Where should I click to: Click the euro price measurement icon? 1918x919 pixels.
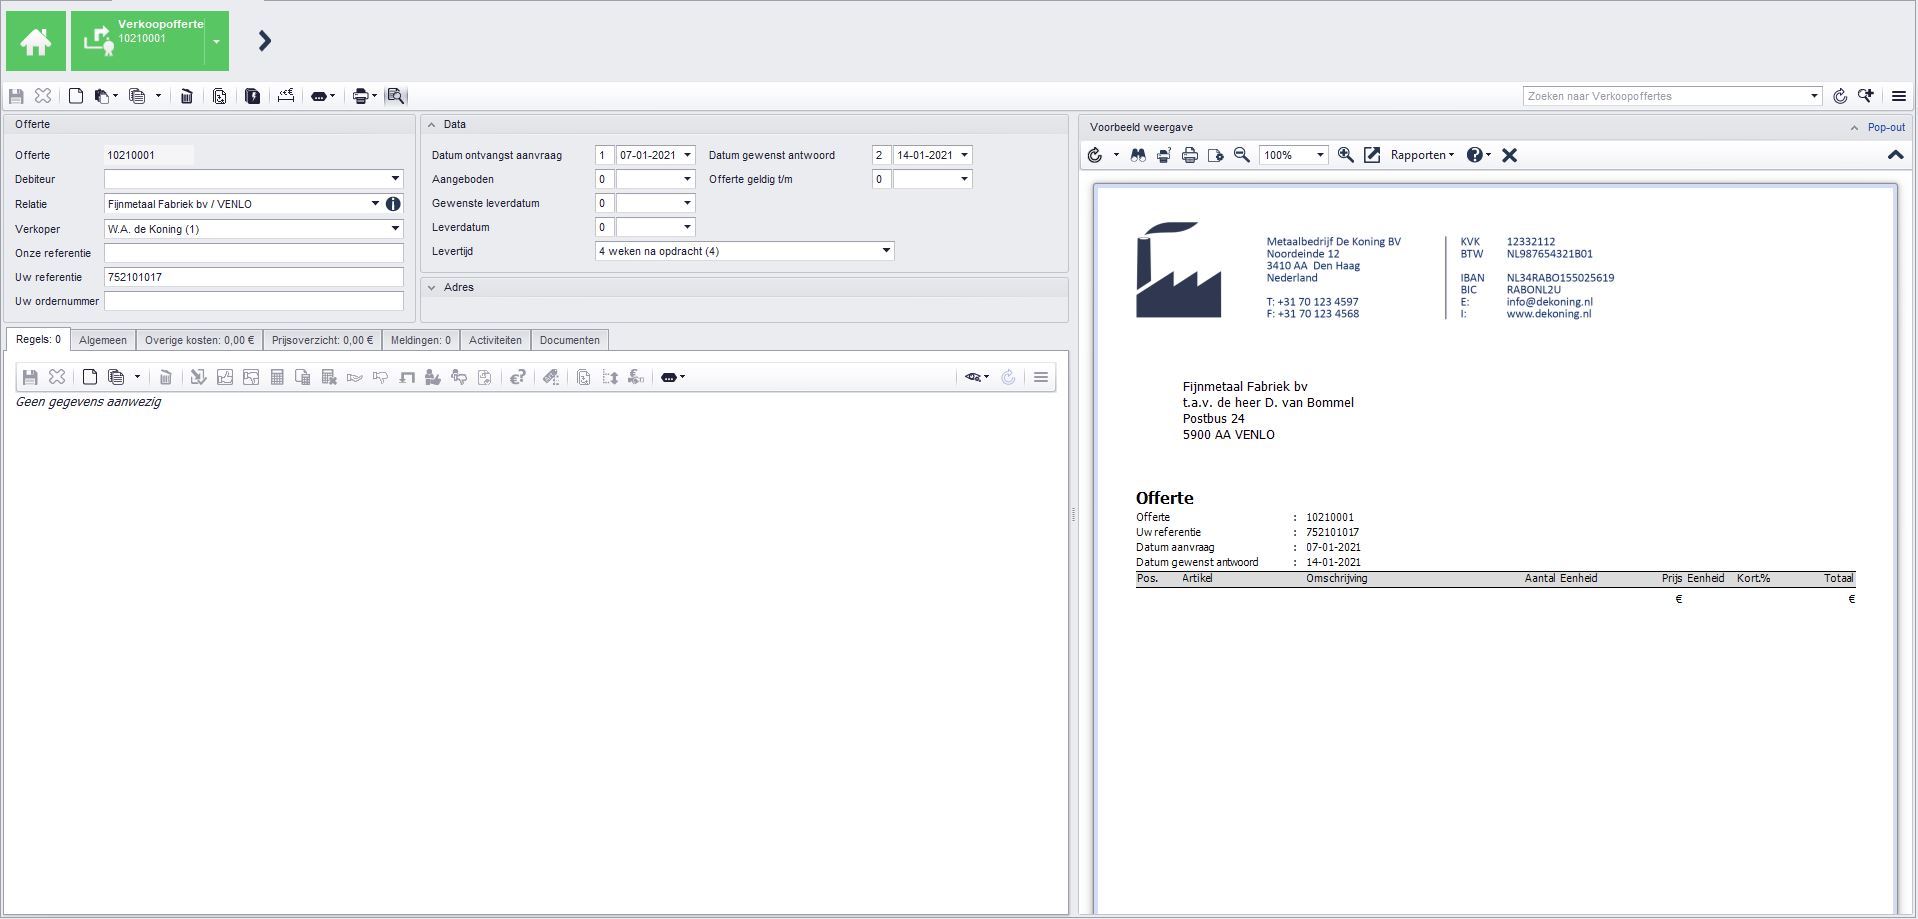(x=286, y=96)
